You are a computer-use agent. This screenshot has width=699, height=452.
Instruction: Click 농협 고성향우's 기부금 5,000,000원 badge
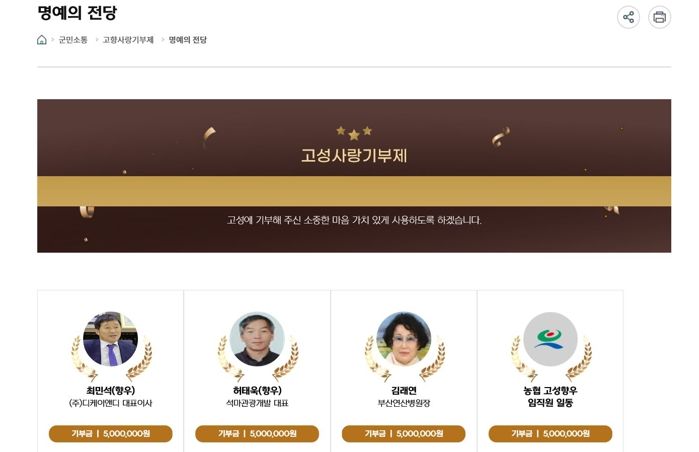coord(551,433)
